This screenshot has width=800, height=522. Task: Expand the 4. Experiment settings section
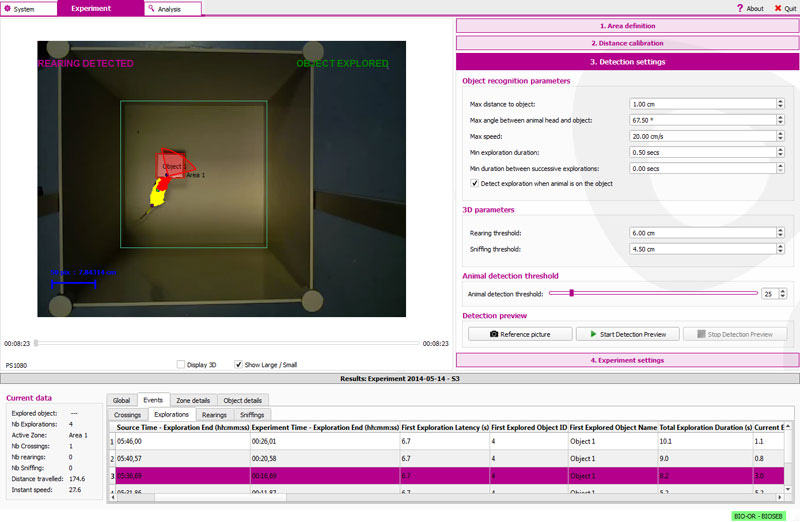(627, 360)
